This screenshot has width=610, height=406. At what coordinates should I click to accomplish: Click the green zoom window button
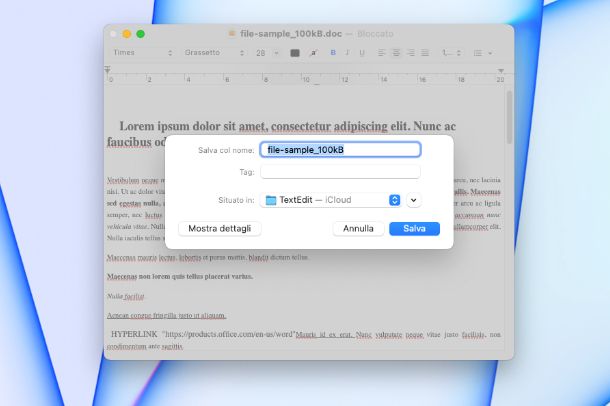tap(140, 34)
